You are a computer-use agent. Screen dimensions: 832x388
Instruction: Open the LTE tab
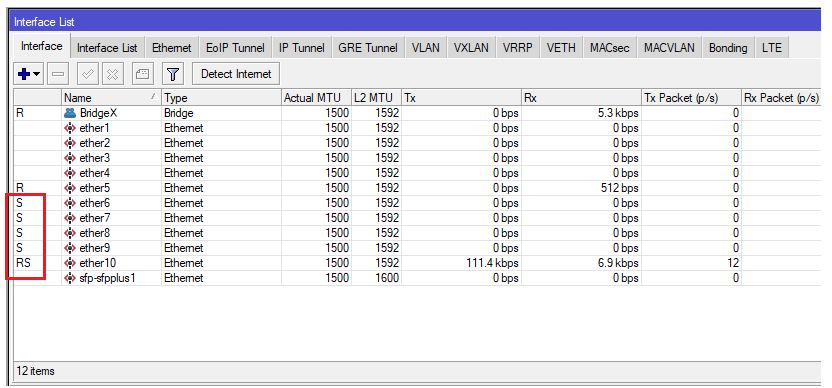(772, 48)
